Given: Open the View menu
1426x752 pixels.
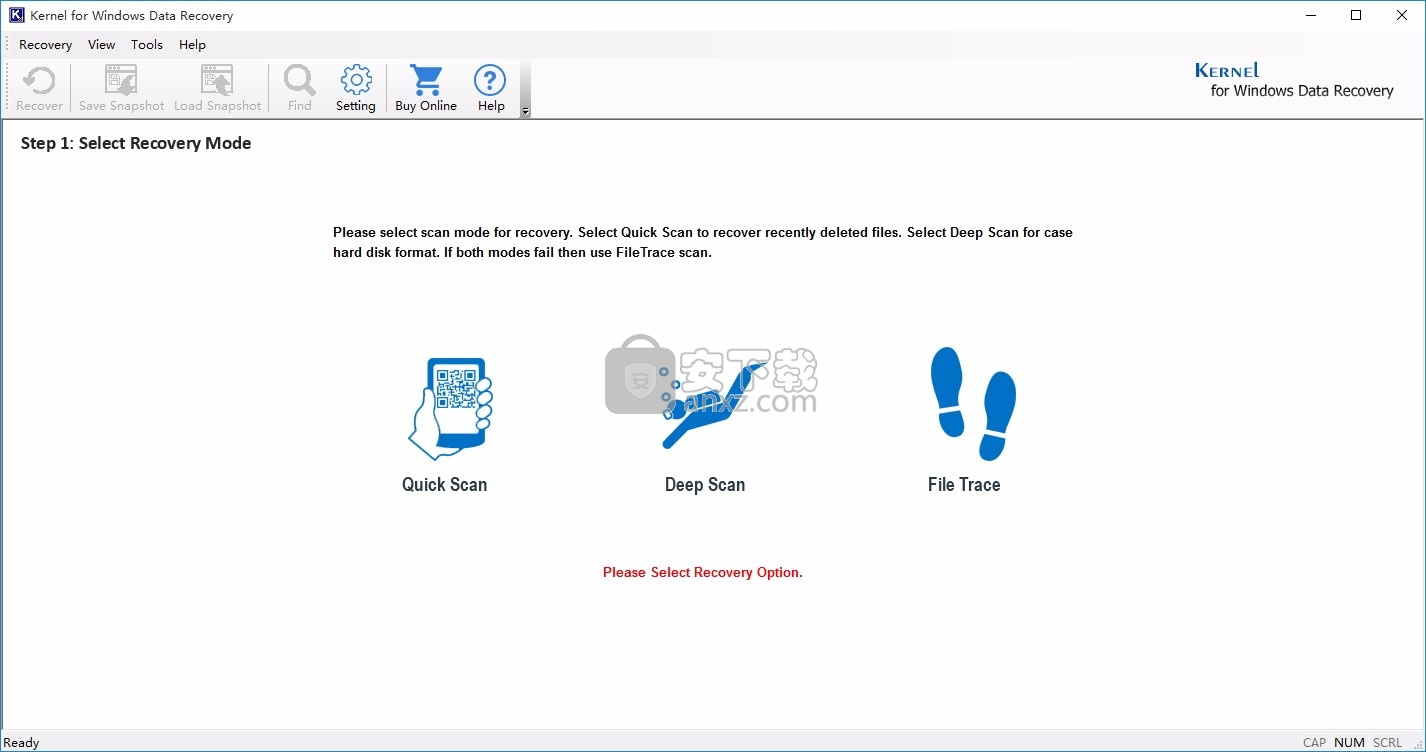Looking at the screenshot, I should [101, 45].
